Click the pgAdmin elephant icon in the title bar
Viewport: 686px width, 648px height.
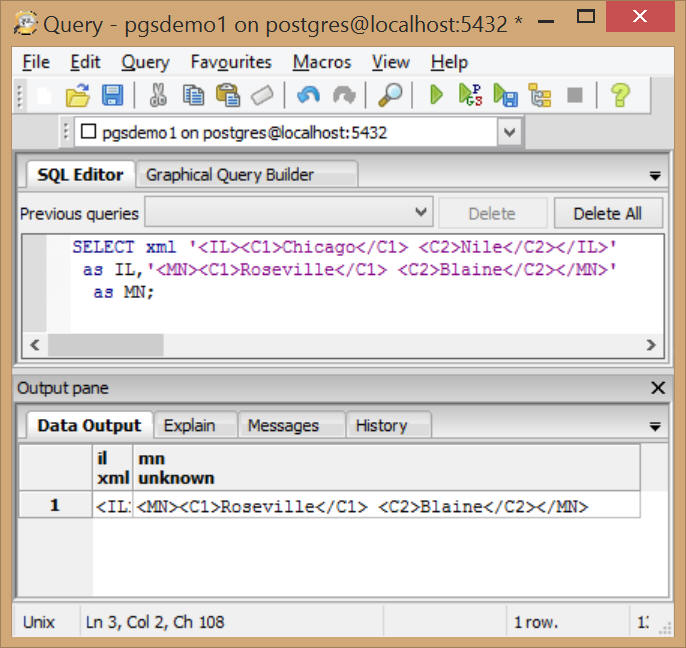25,23
